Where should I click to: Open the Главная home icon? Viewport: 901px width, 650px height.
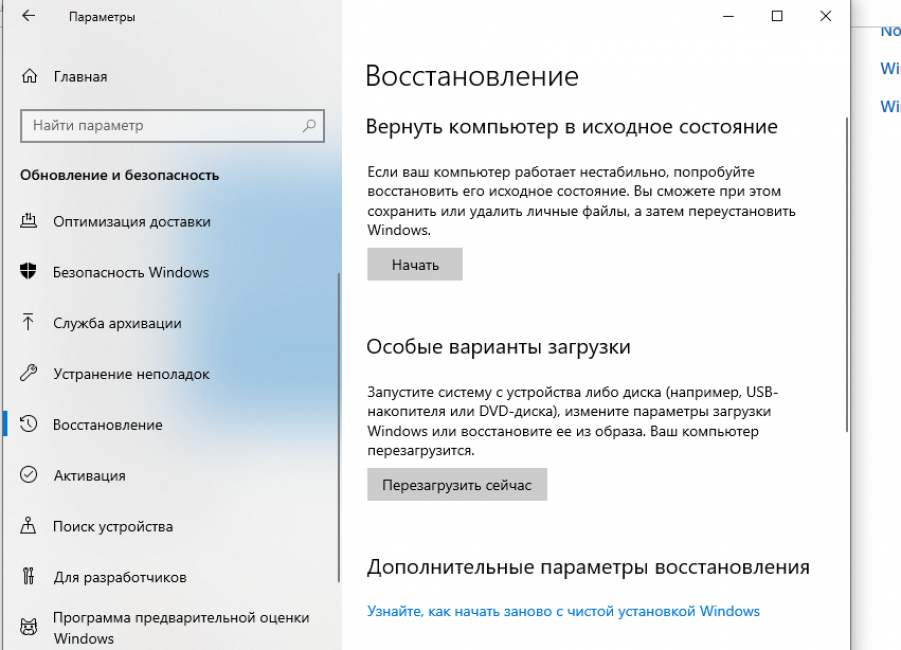[x=29, y=76]
